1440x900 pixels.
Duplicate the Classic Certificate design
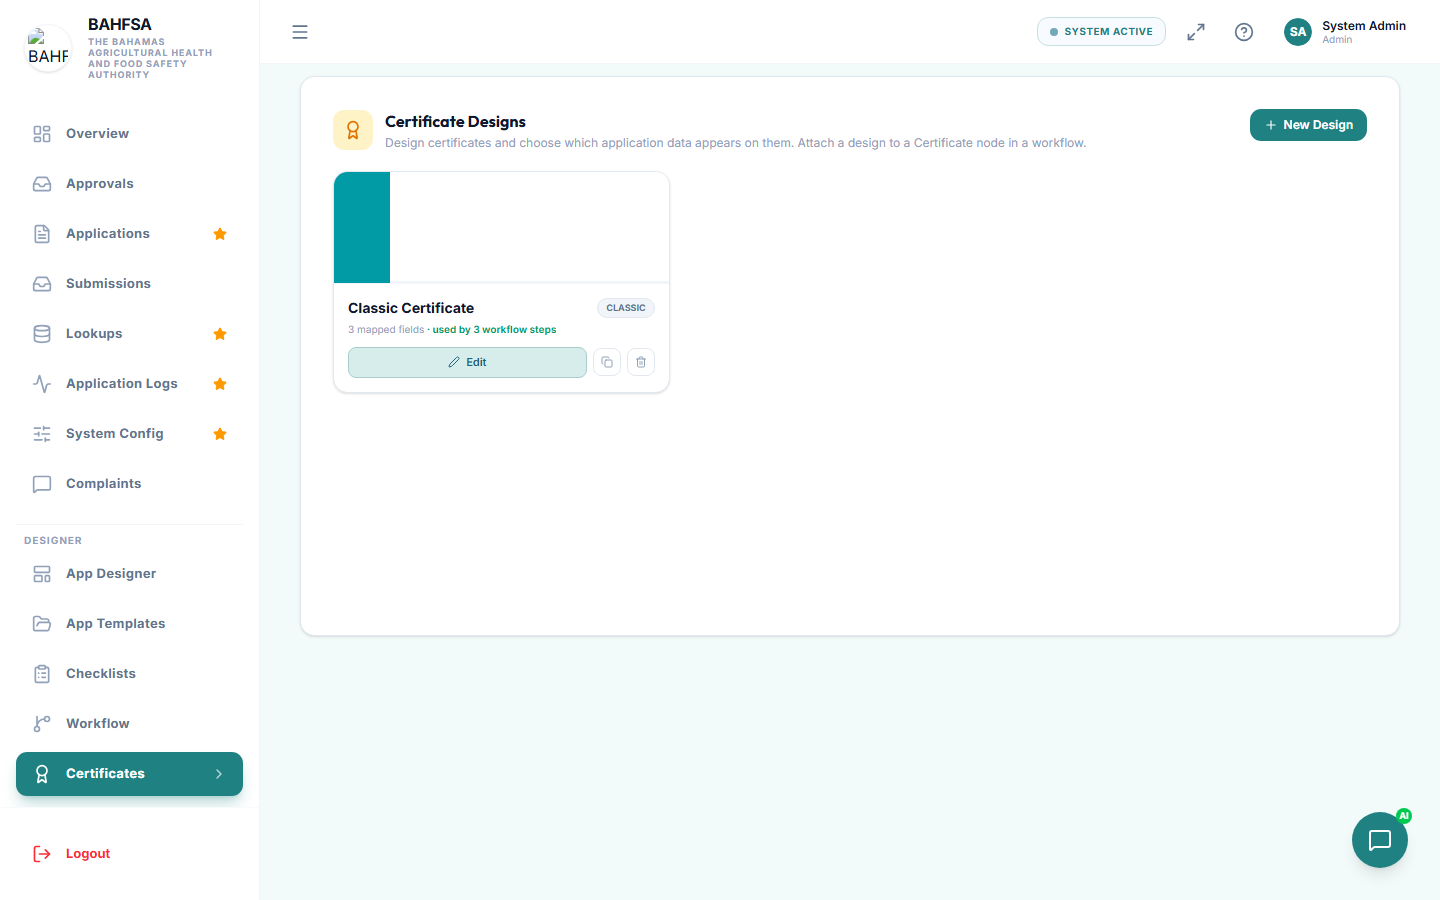pyautogui.click(x=607, y=362)
